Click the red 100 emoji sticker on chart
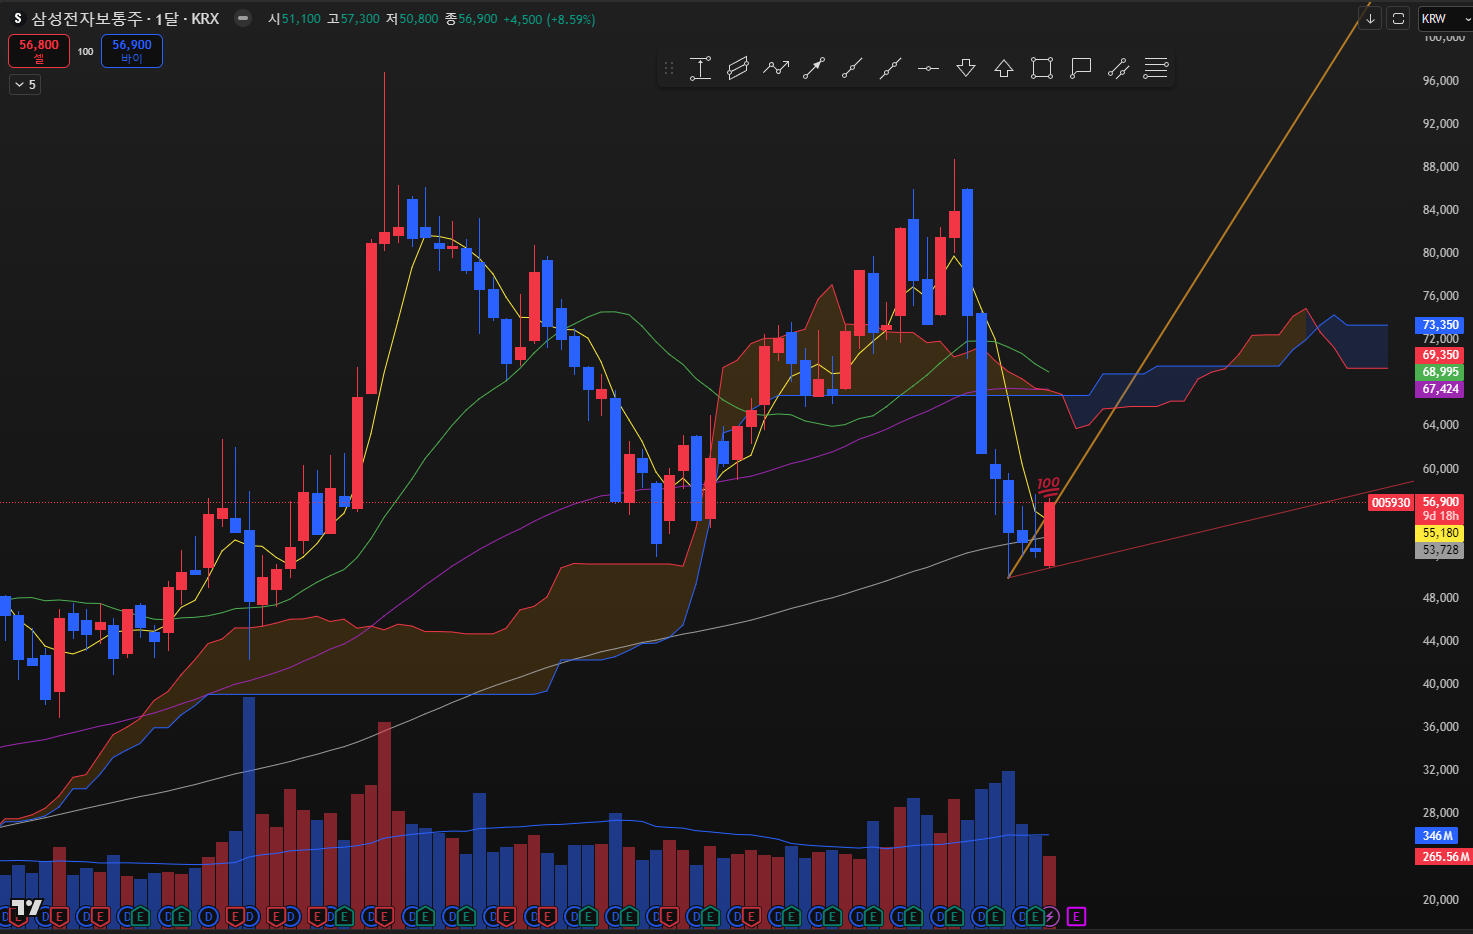The height and width of the screenshot is (934, 1473). click(1048, 487)
